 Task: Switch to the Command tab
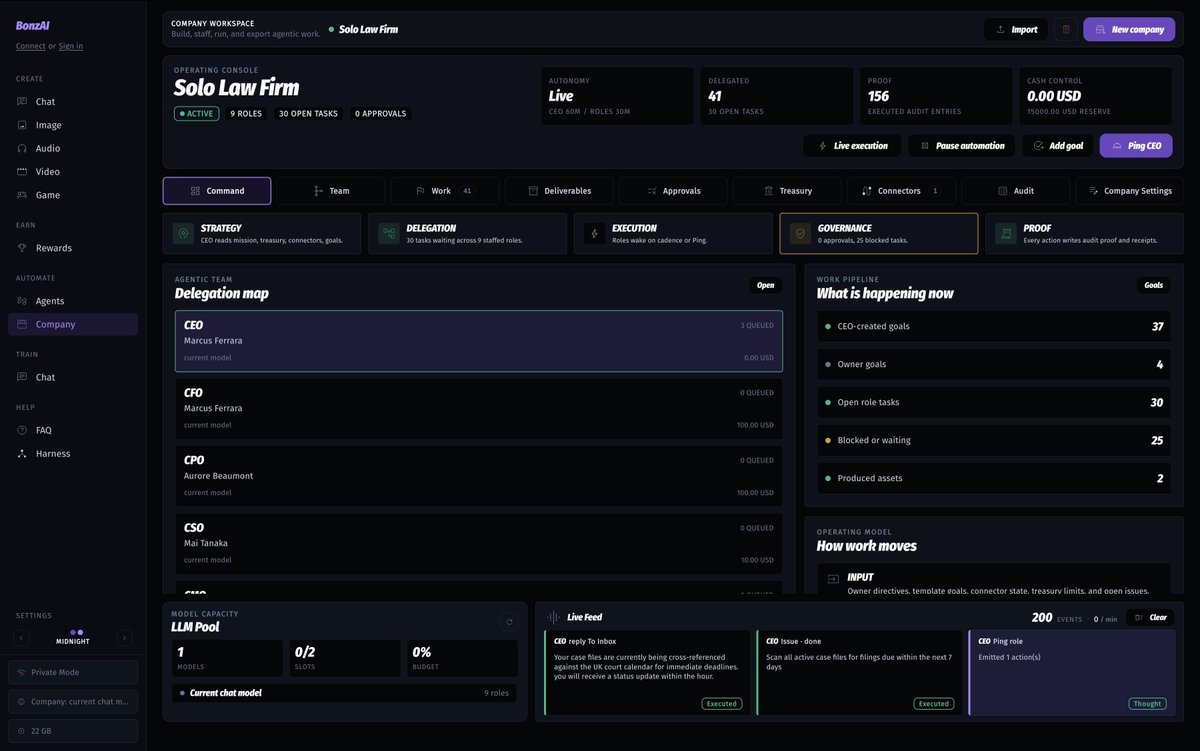pos(217,191)
